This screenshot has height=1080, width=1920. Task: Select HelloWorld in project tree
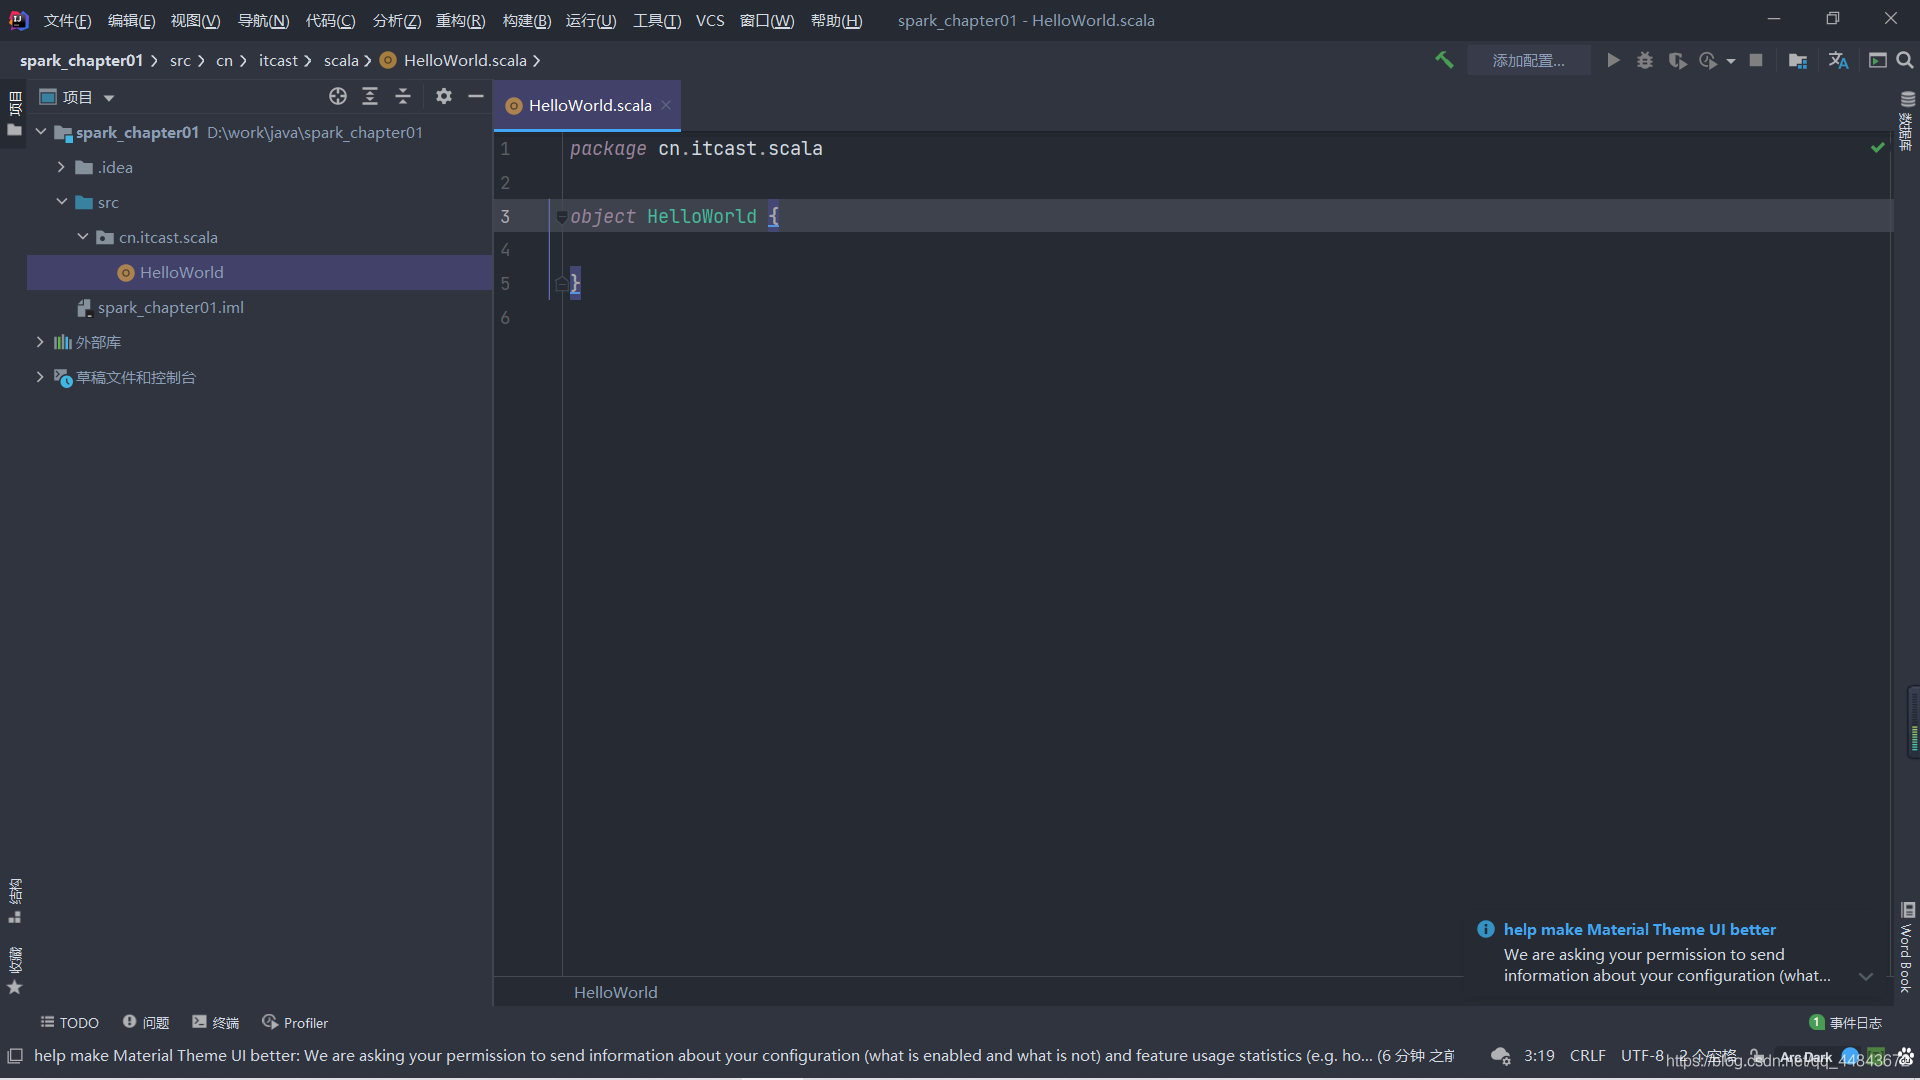click(x=182, y=272)
